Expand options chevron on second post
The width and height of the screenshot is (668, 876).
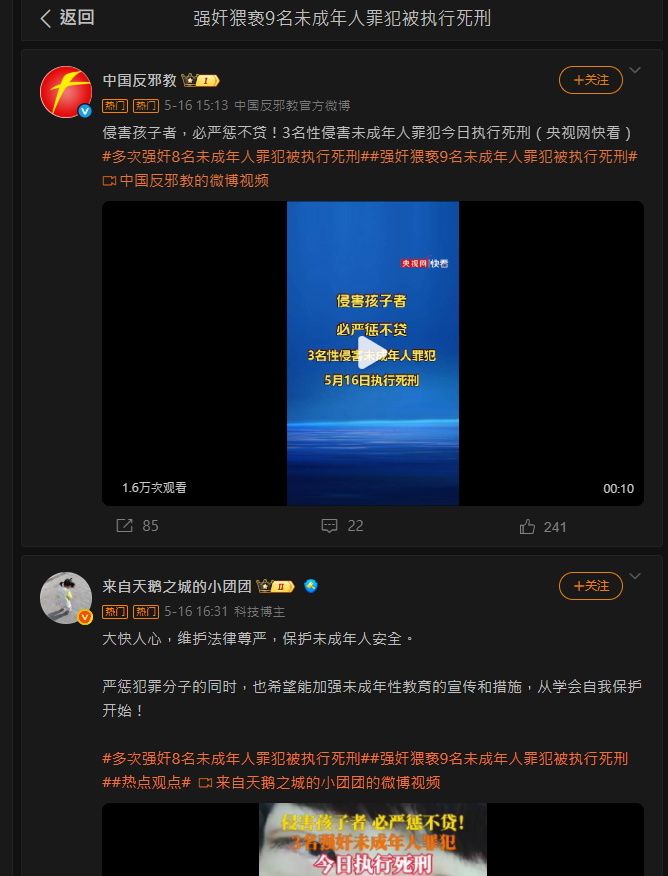click(x=635, y=576)
